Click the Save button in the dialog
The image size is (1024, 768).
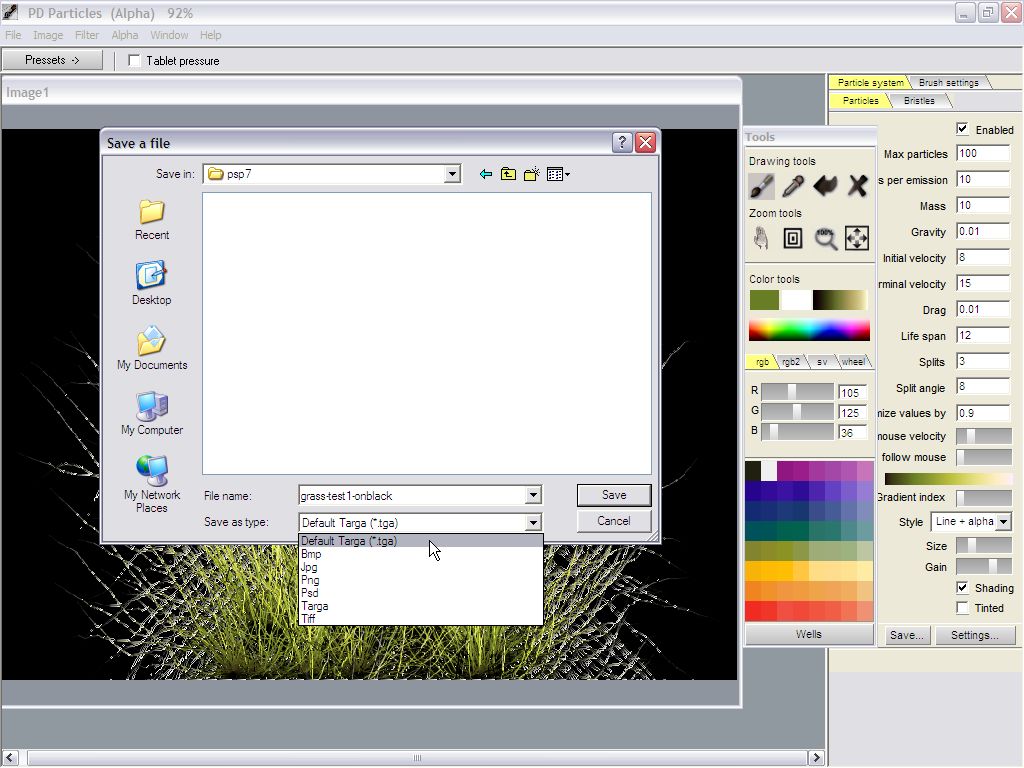pyautogui.click(x=614, y=495)
